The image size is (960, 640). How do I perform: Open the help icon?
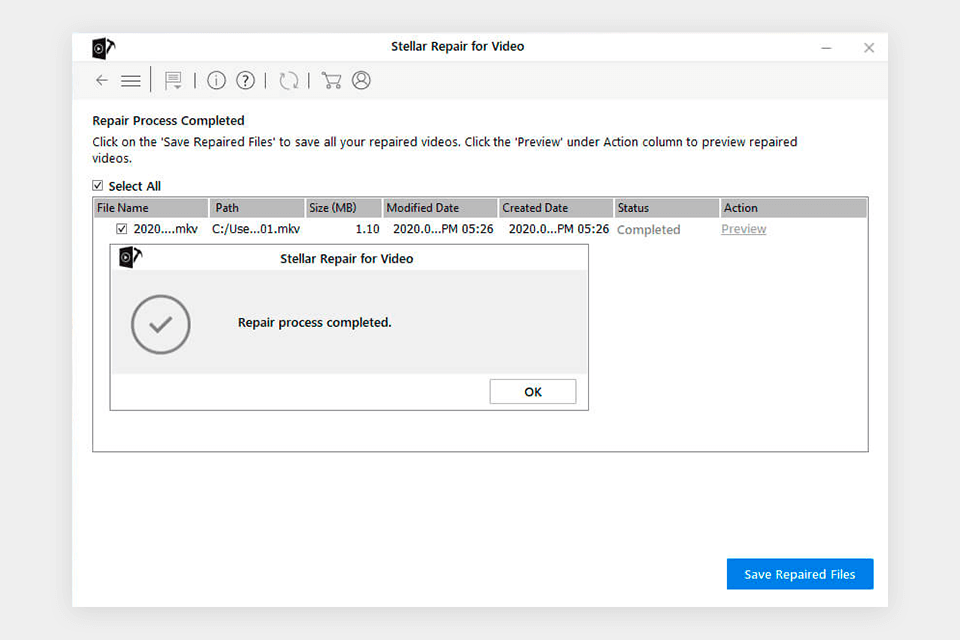tap(245, 80)
